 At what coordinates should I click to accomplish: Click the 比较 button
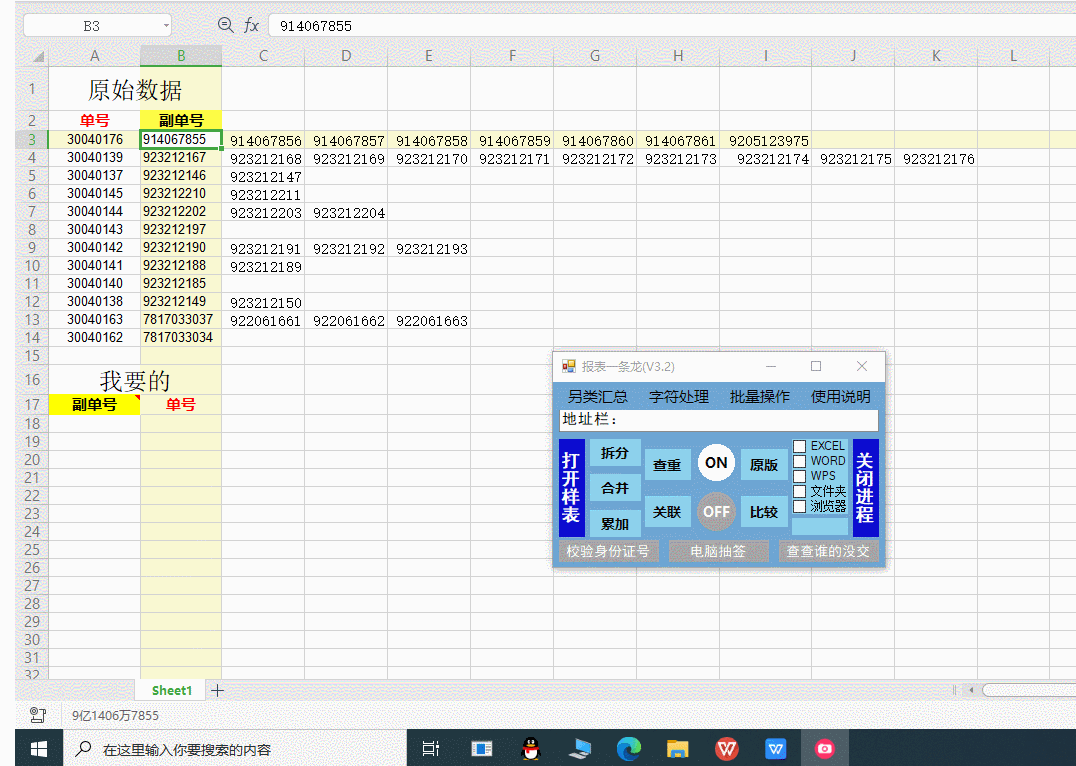click(764, 512)
